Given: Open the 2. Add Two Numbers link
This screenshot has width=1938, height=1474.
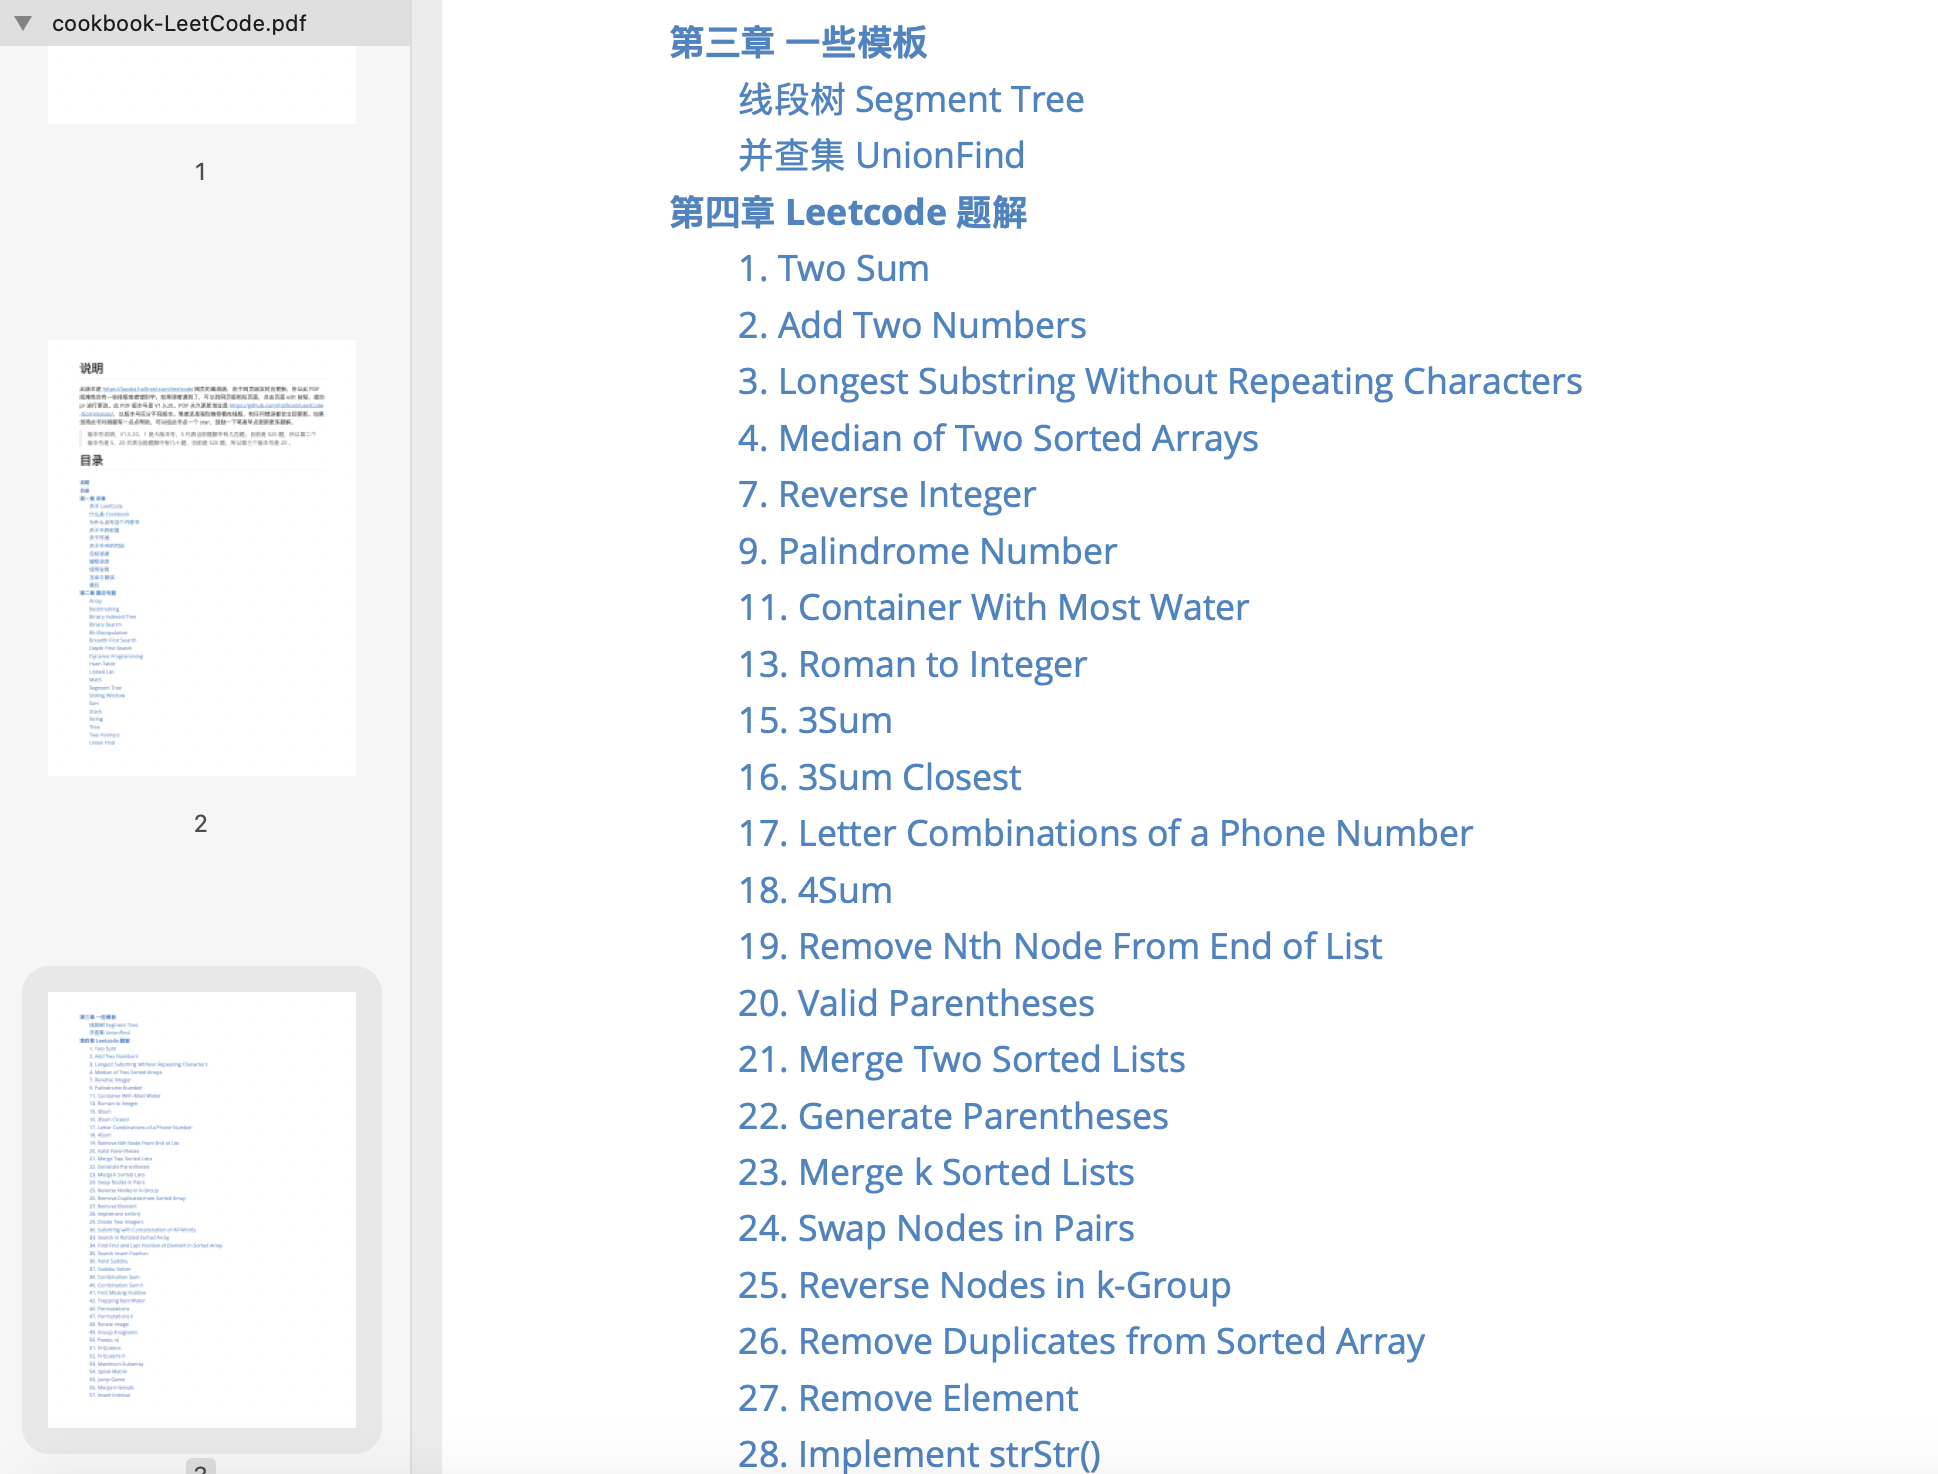Looking at the screenshot, I should 912,325.
